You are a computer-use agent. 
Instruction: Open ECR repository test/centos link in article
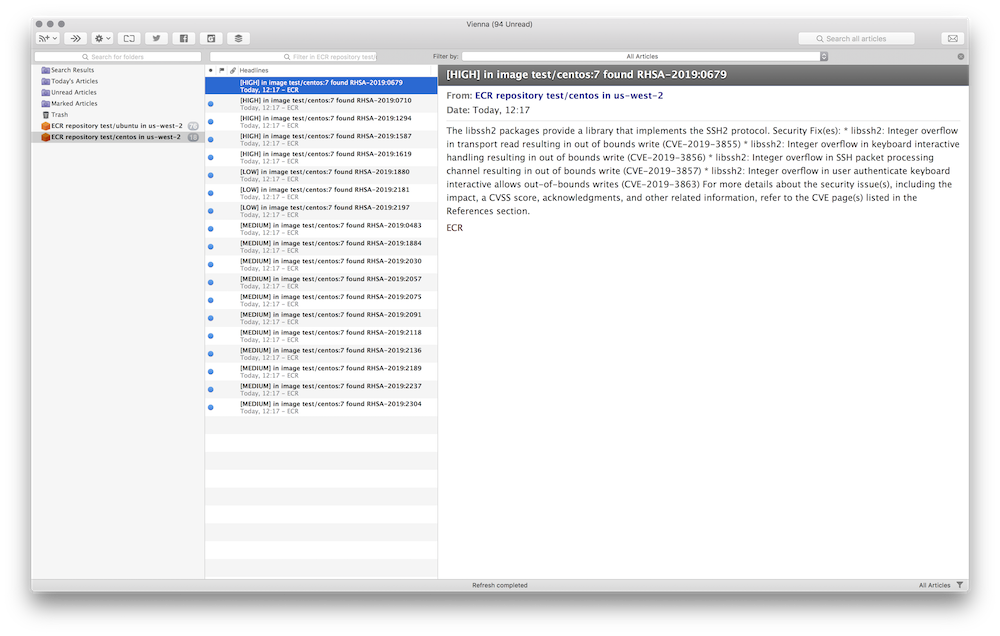(x=569, y=96)
